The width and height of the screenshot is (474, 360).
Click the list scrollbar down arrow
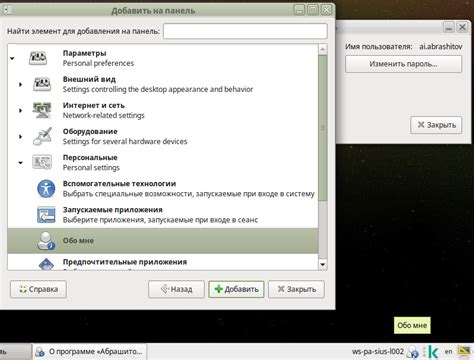pos(322,264)
